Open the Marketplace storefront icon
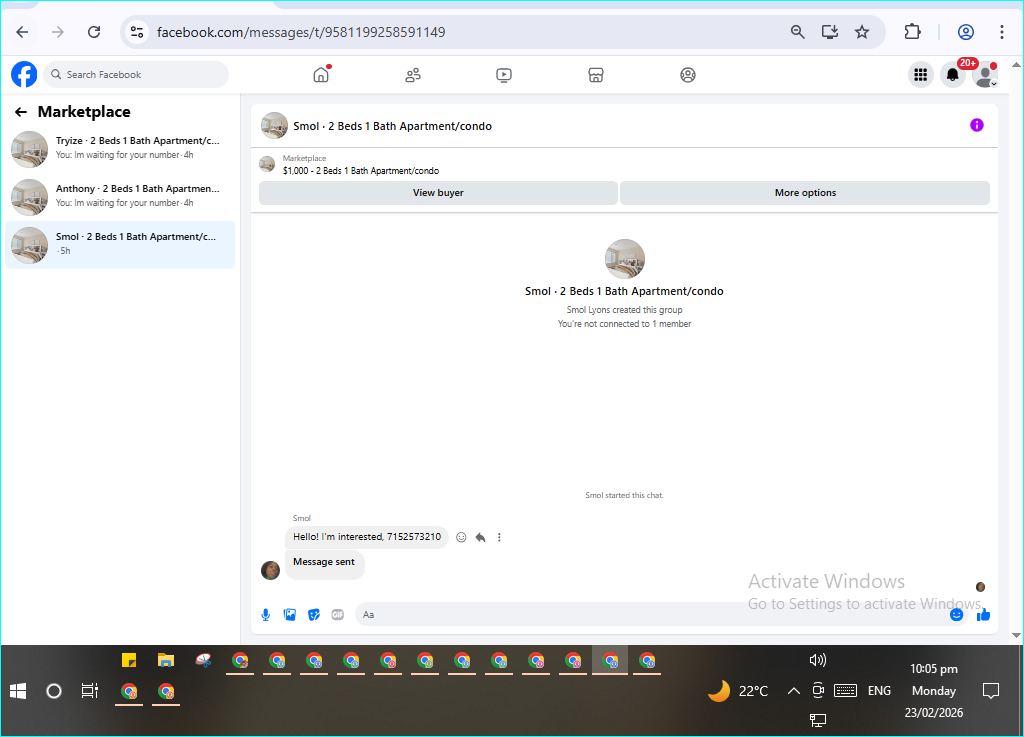 click(x=596, y=75)
